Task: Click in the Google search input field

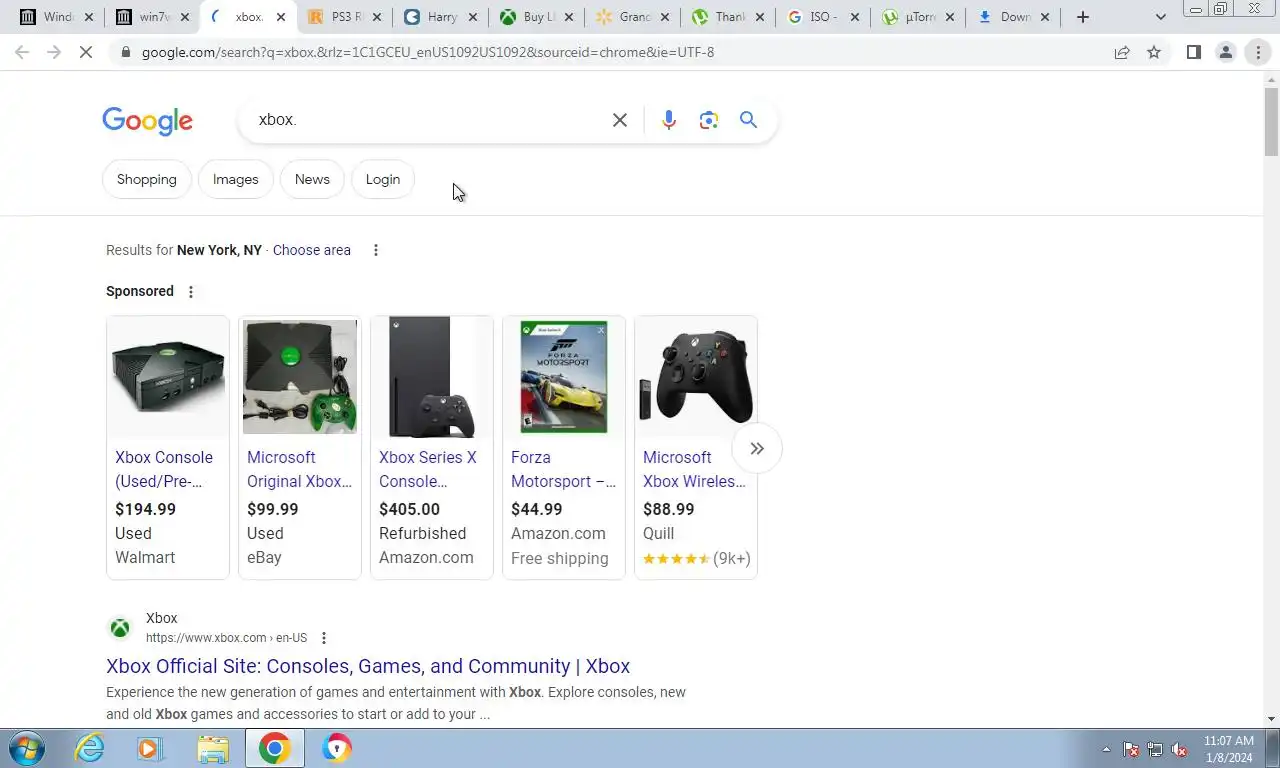Action: click(430, 120)
